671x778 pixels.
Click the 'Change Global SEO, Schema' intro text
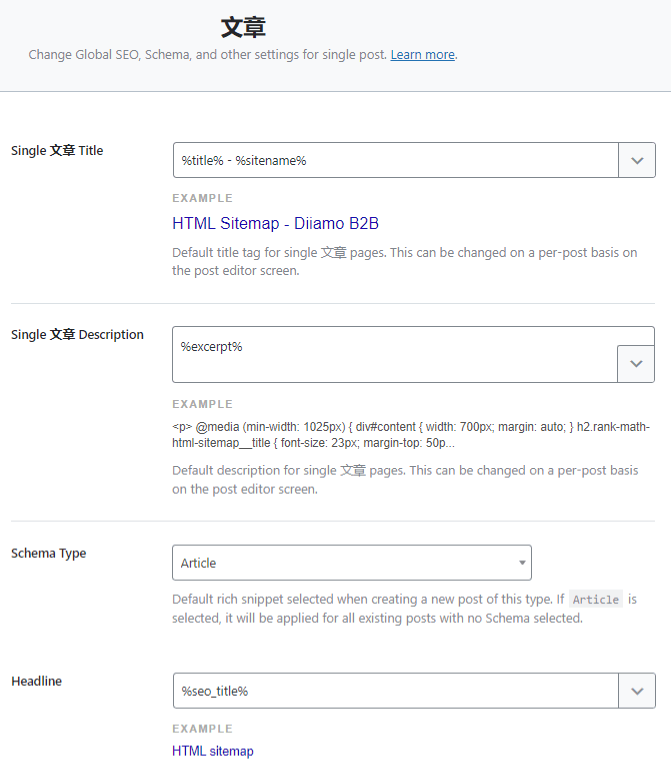[208, 55]
